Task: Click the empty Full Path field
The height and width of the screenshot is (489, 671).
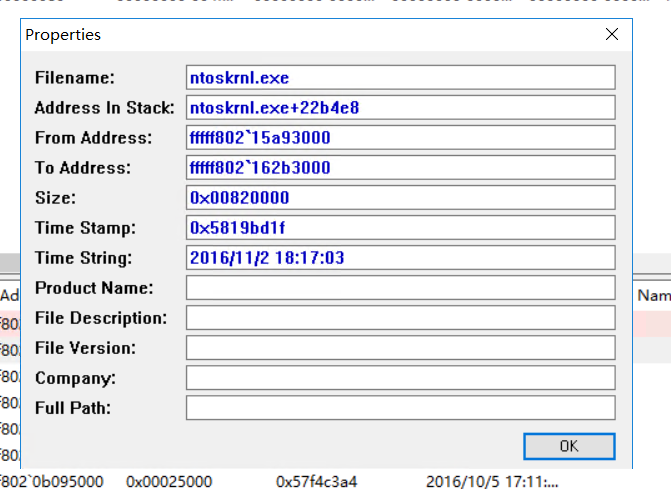Action: click(401, 408)
